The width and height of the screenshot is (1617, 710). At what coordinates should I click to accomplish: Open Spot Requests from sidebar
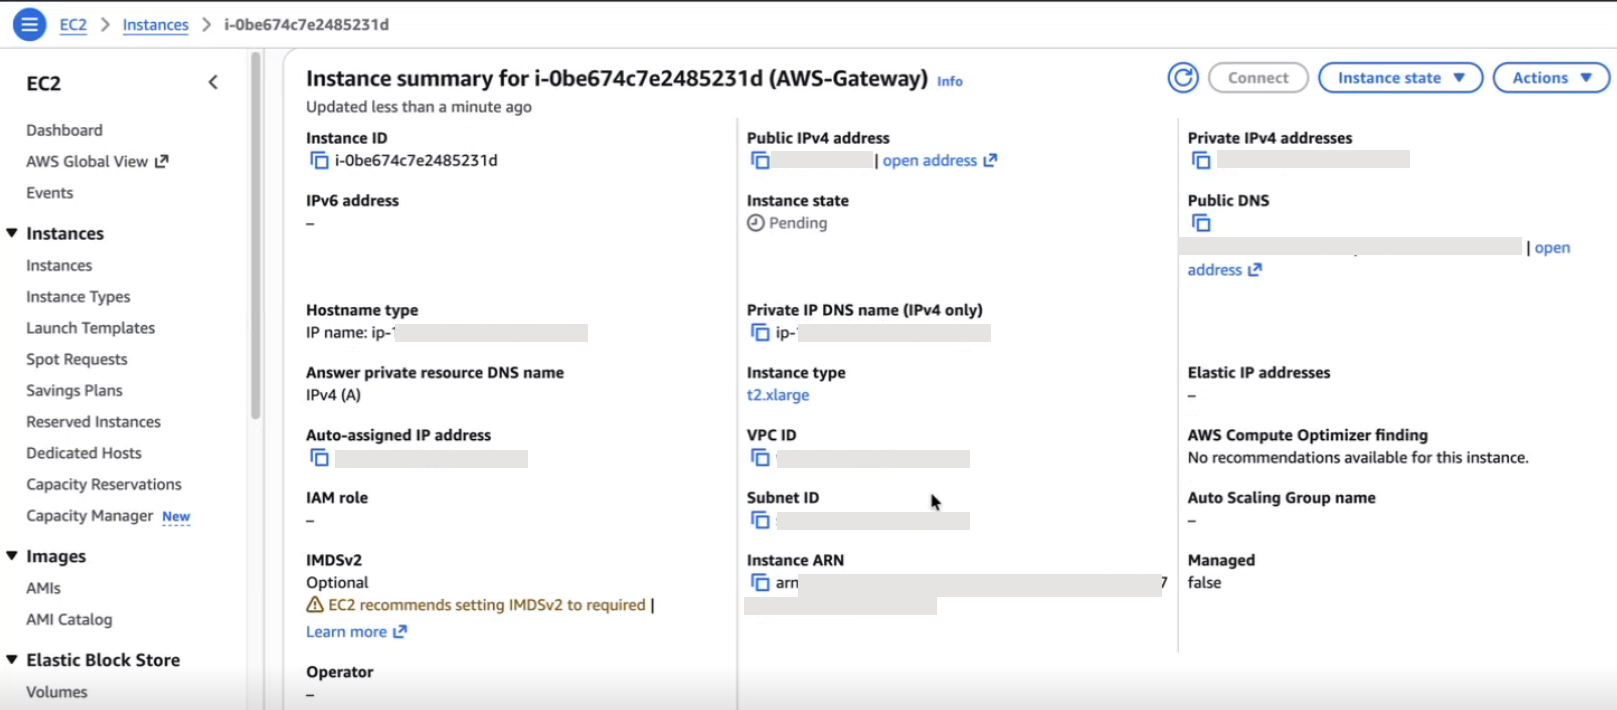pyautogui.click(x=77, y=359)
